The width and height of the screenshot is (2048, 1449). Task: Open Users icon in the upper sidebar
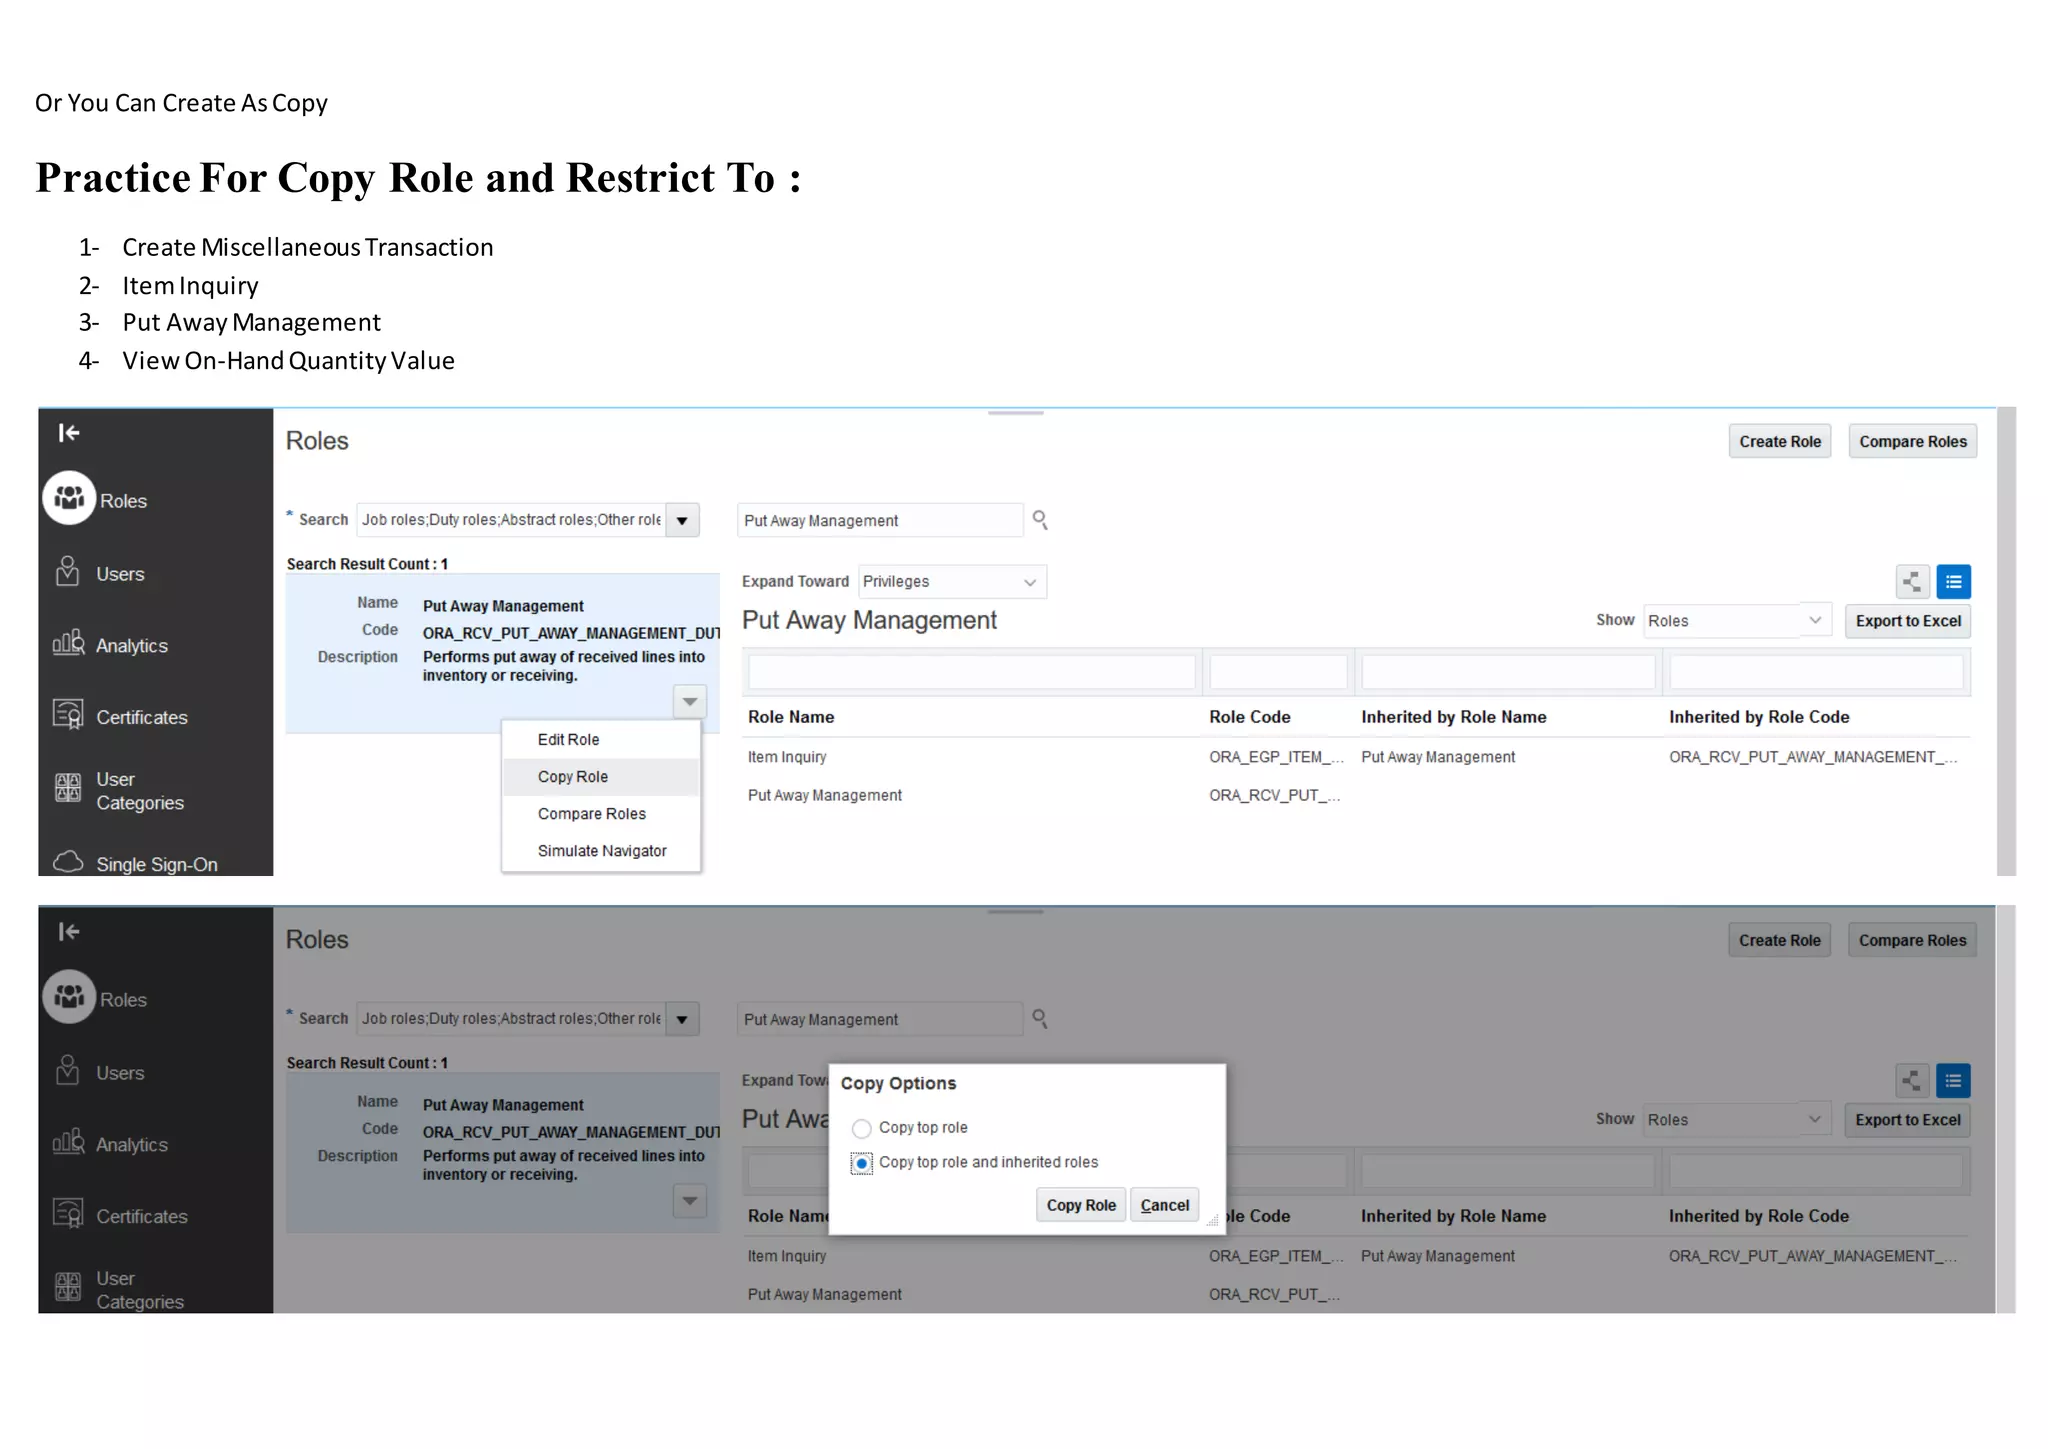pyautogui.click(x=67, y=572)
